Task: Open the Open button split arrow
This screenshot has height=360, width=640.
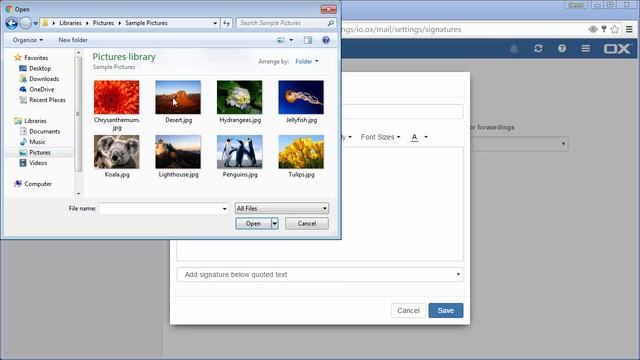Action: pos(275,224)
